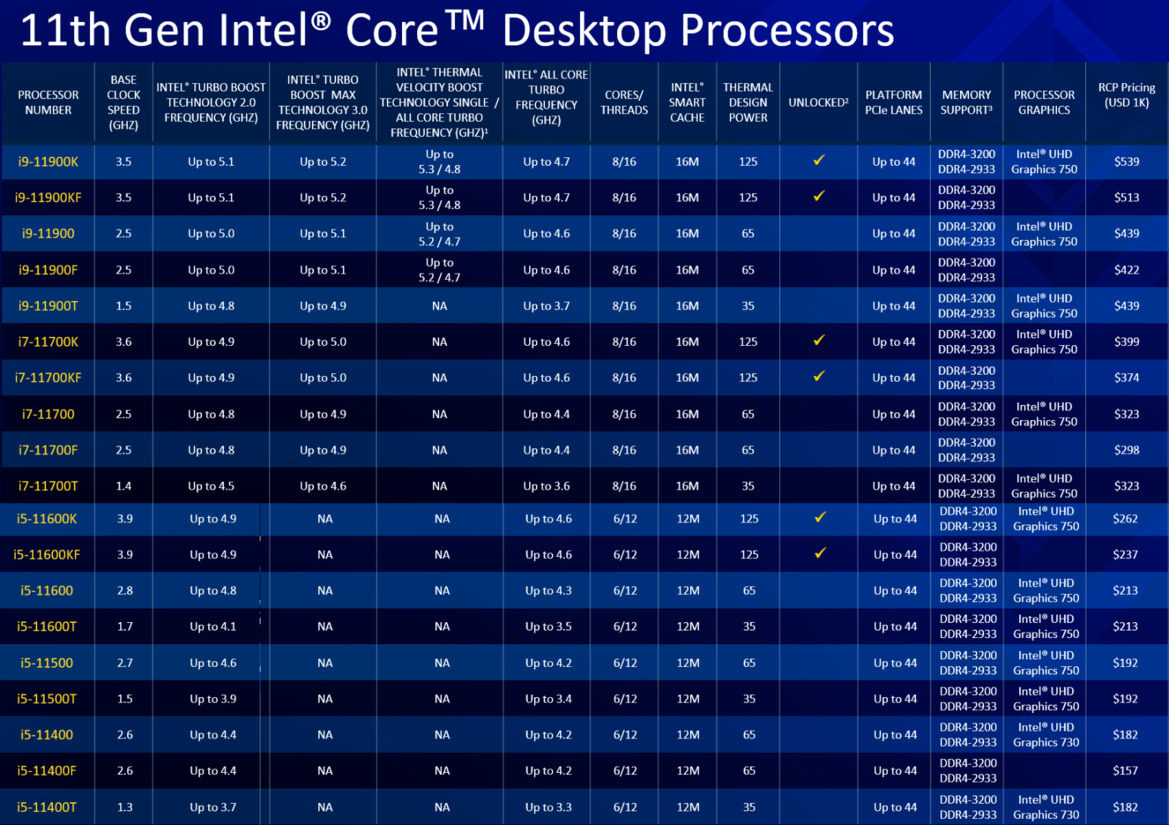The image size is (1169, 825).
Task: Select the i9-11900F processor name
Action: [48, 270]
